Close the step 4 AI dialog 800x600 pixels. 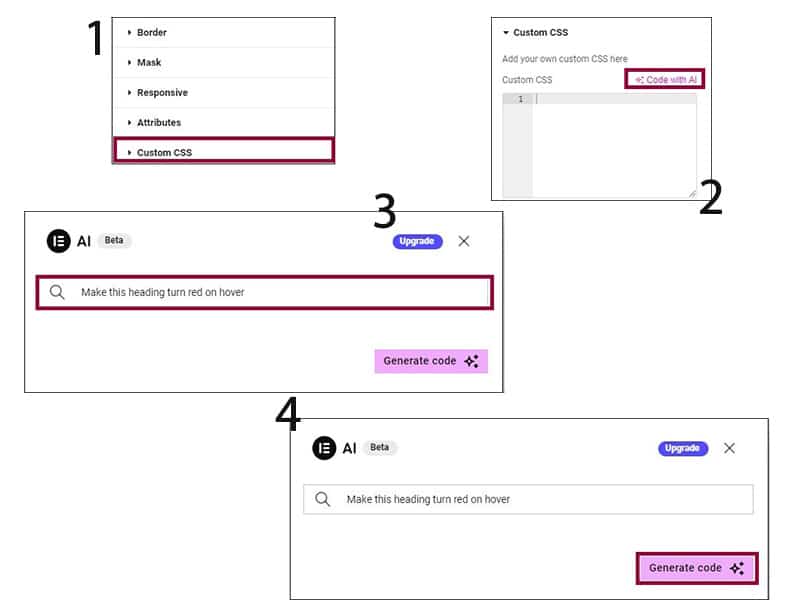[730, 448]
